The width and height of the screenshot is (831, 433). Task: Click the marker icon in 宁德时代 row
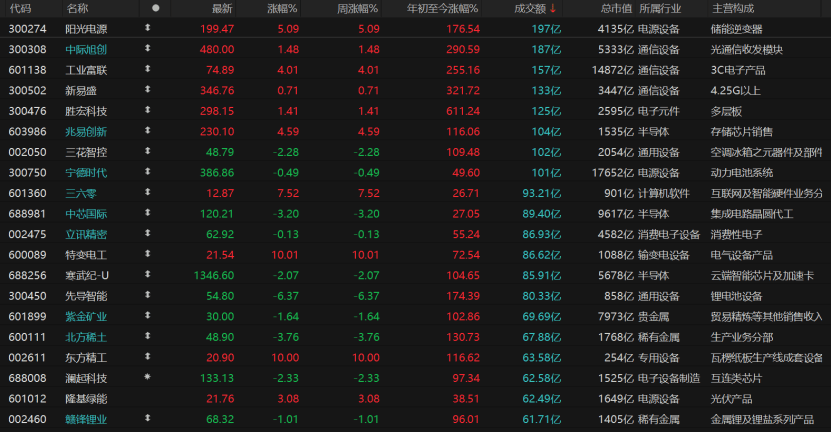pos(148,173)
